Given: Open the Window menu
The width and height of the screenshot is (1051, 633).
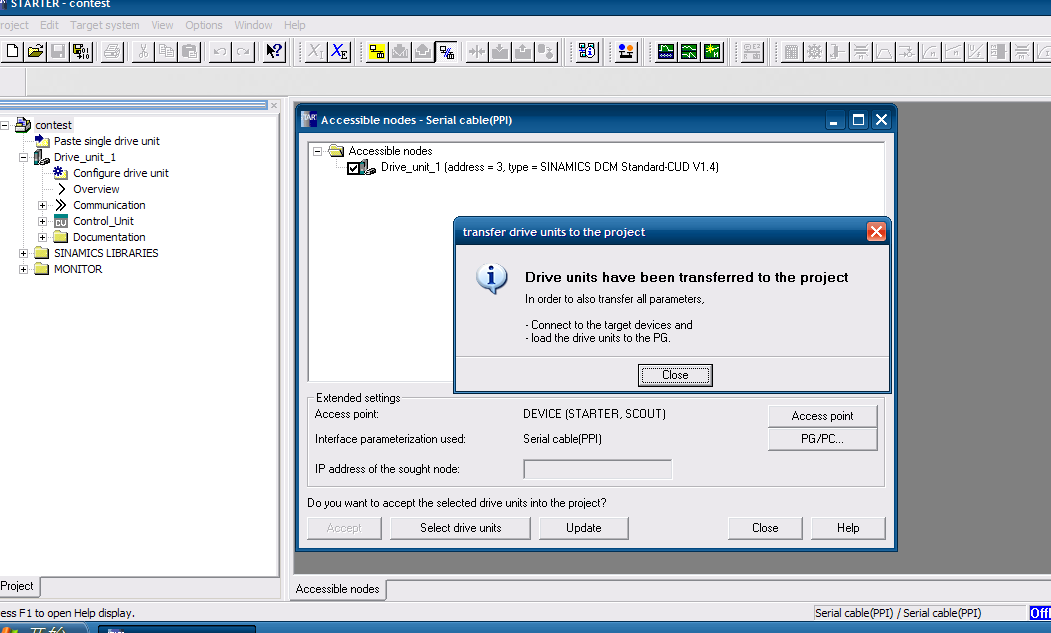Looking at the screenshot, I should (253, 25).
